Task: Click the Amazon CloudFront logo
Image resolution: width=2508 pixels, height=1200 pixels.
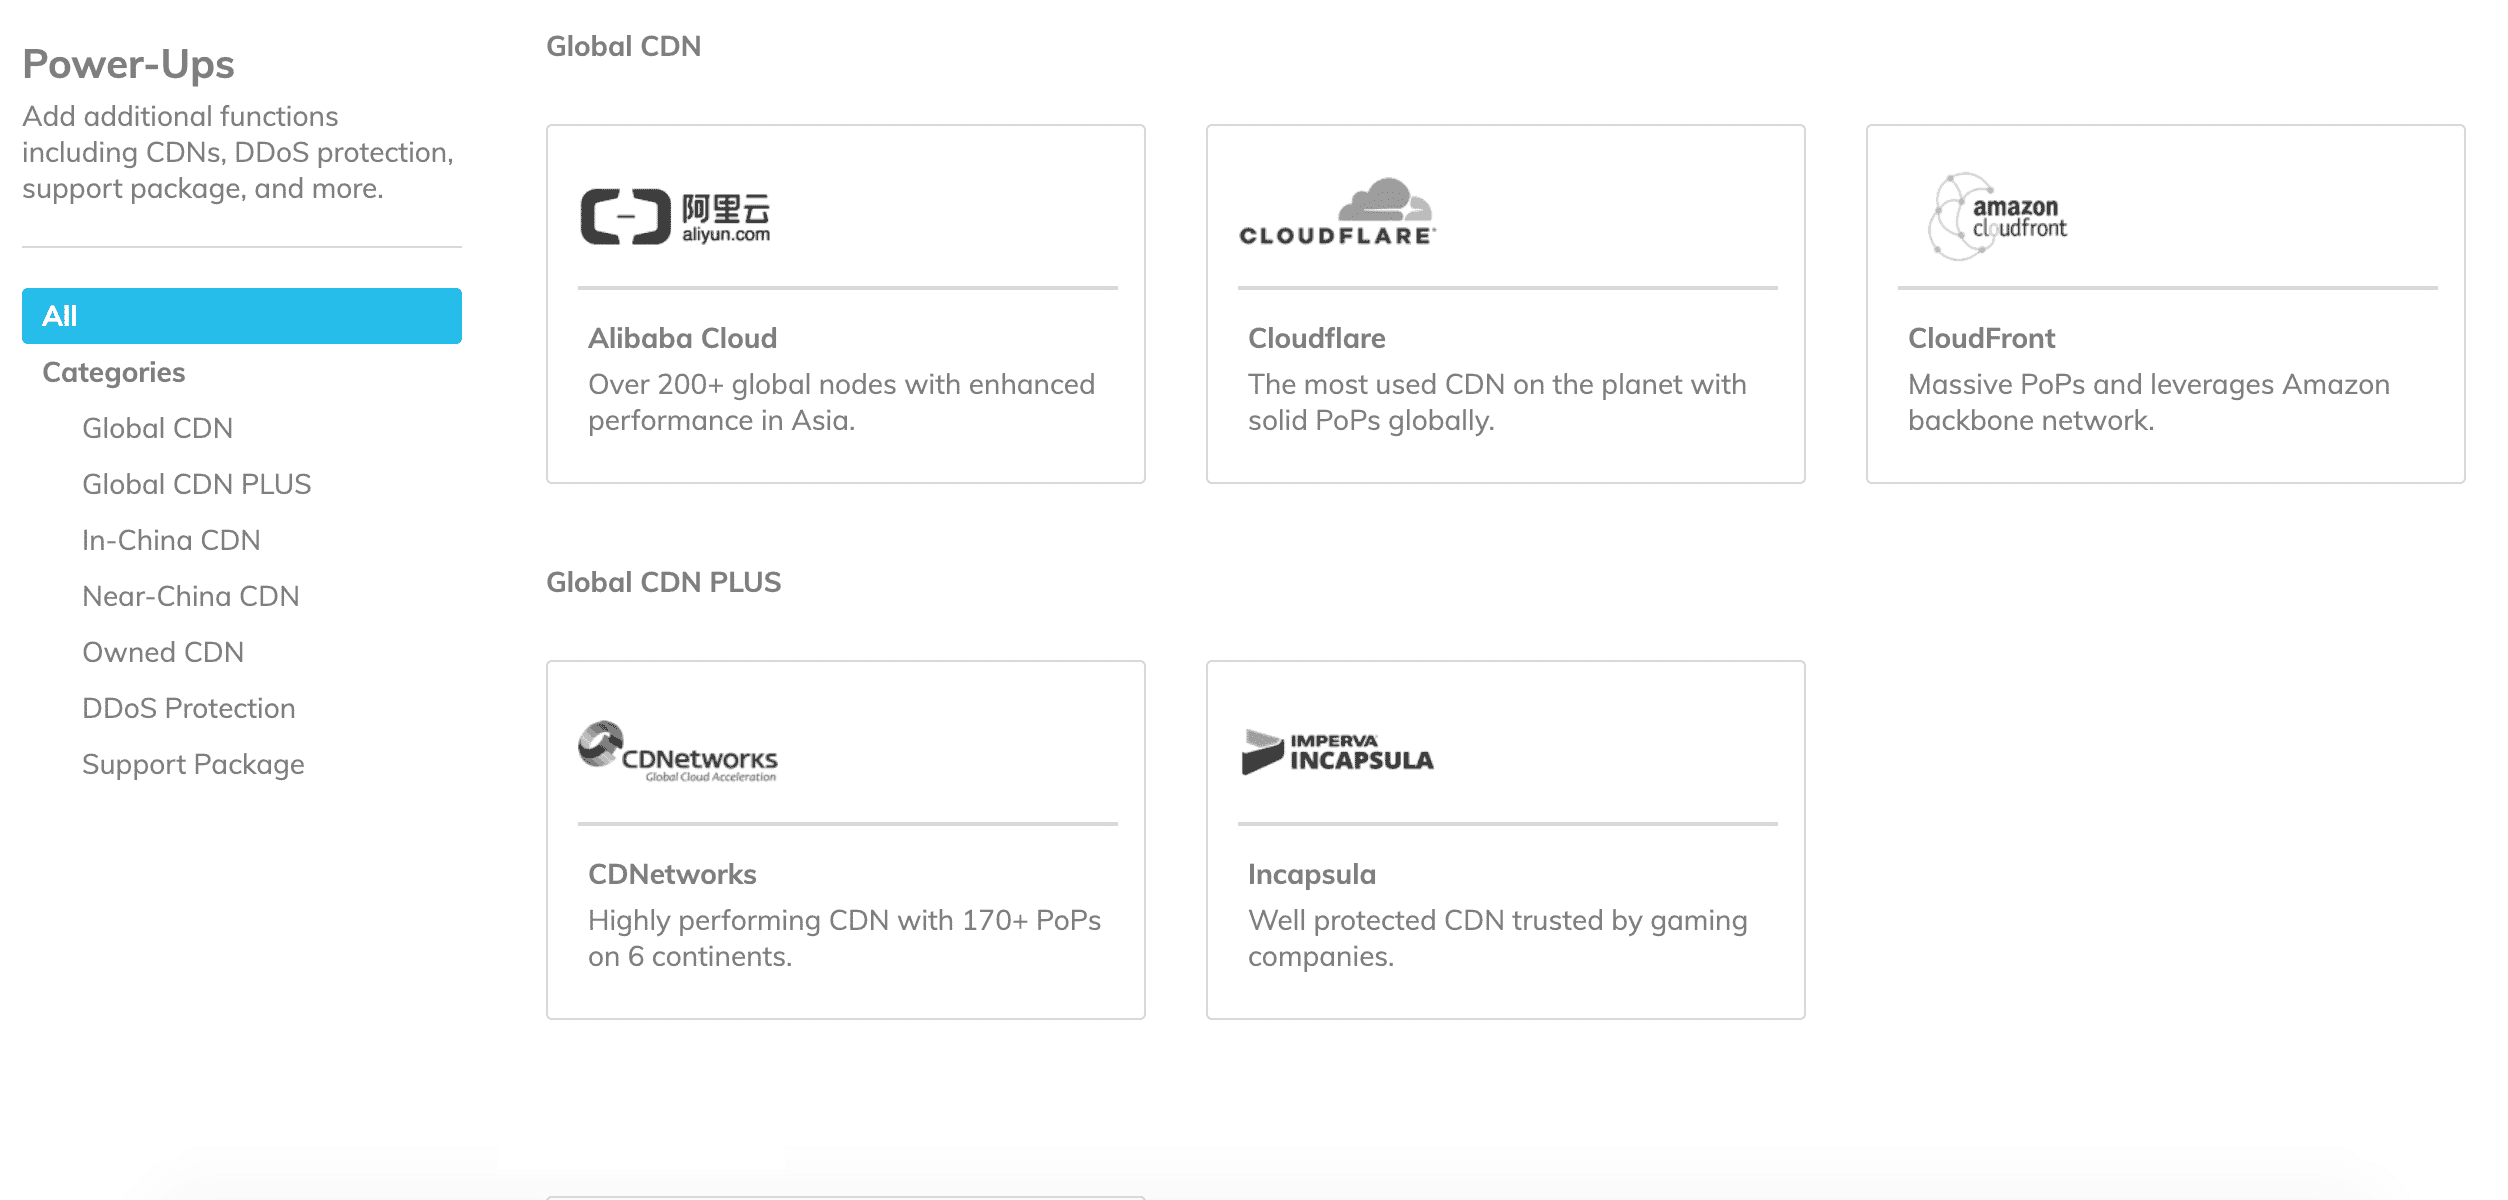Action: pyautogui.click(x=1998, y=216)
